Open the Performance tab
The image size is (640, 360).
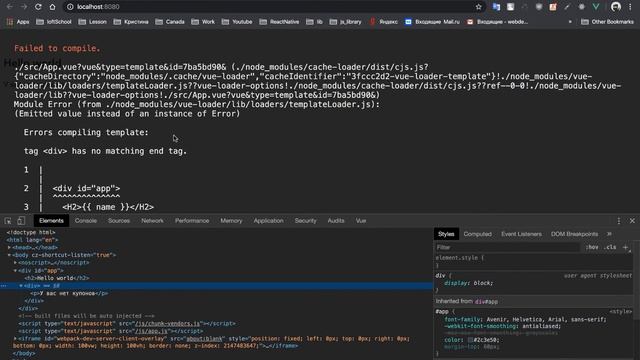[192, 221]
